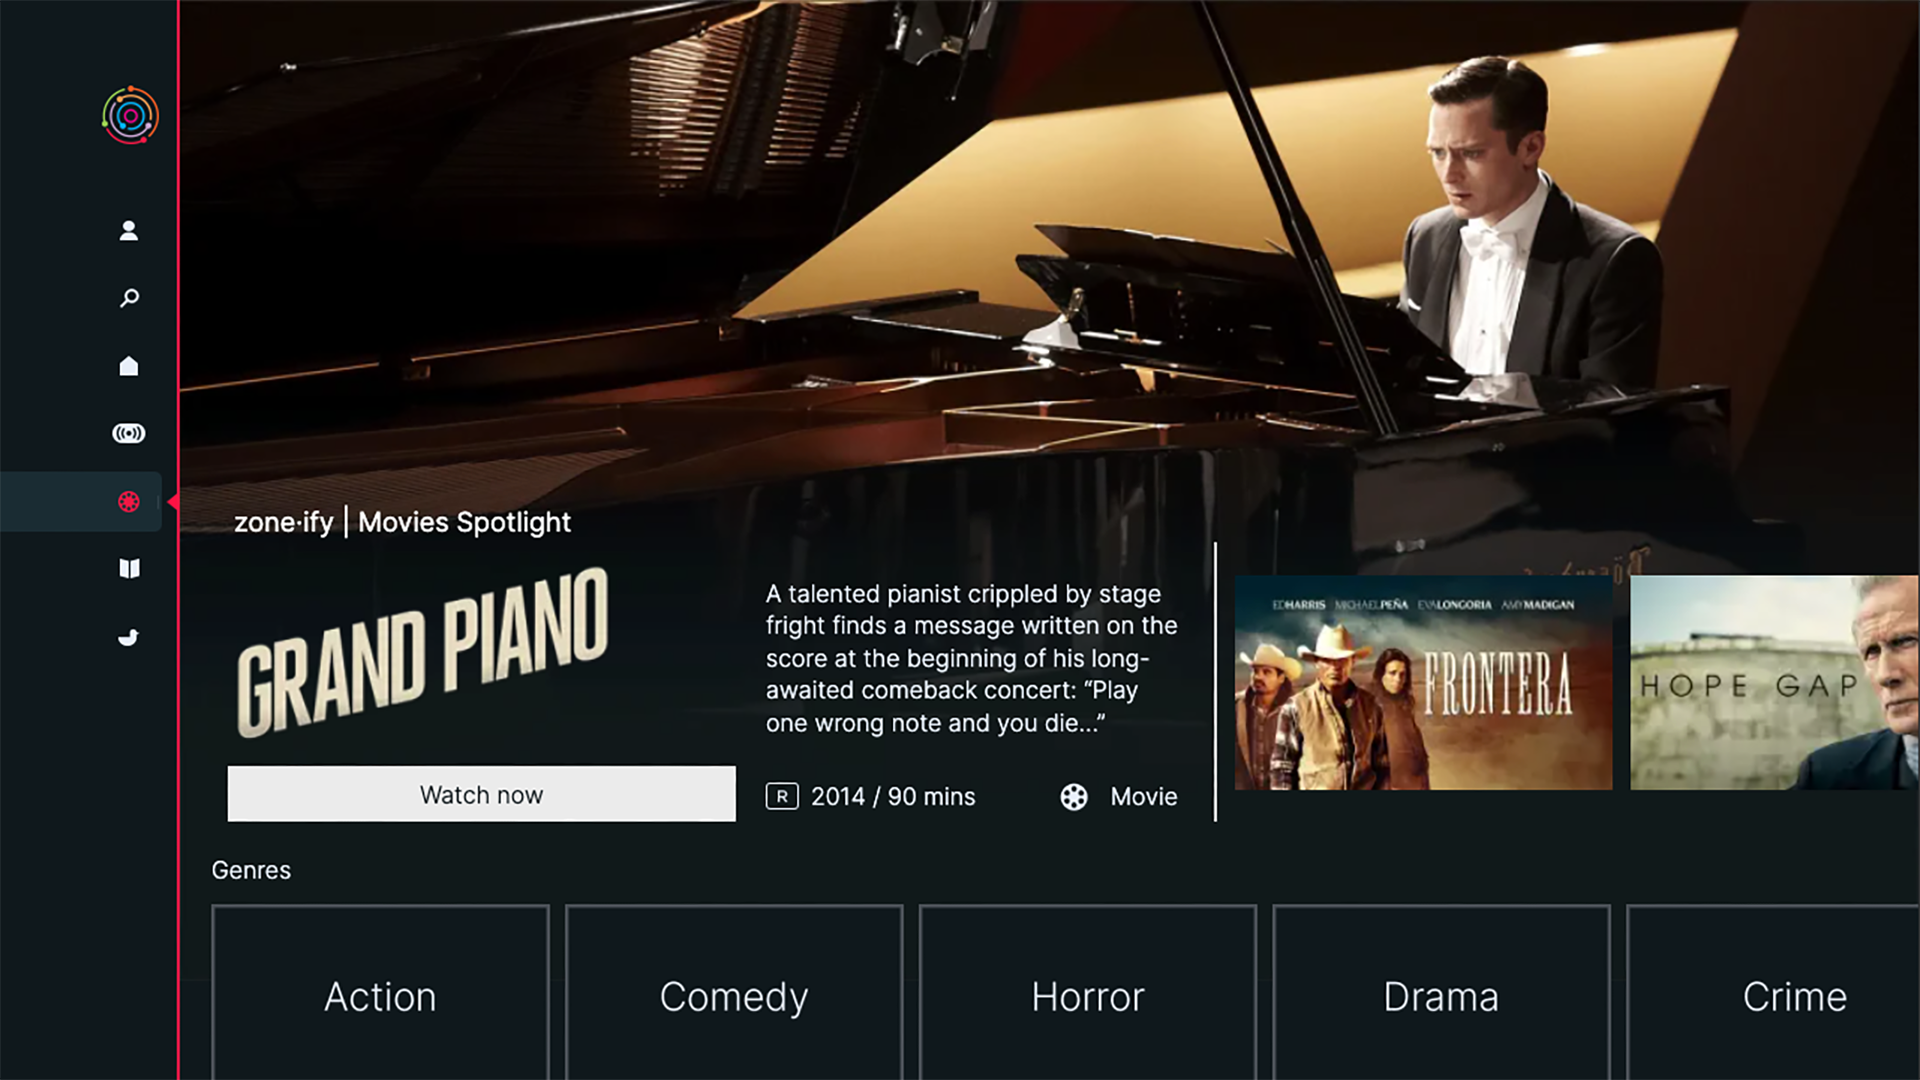Open the book guide icon
The image size is (1920, 1080).
tap(129, 569)
